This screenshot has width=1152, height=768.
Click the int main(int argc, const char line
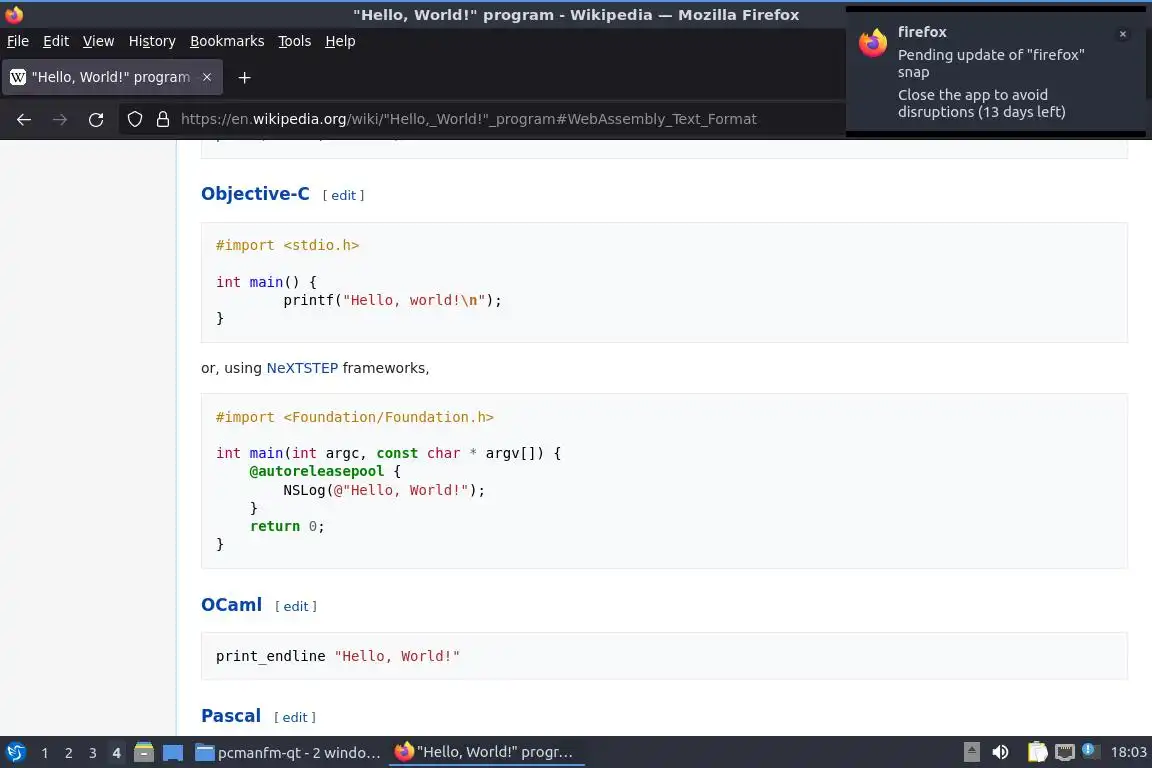pyautogui.click(x=389, y=453)
